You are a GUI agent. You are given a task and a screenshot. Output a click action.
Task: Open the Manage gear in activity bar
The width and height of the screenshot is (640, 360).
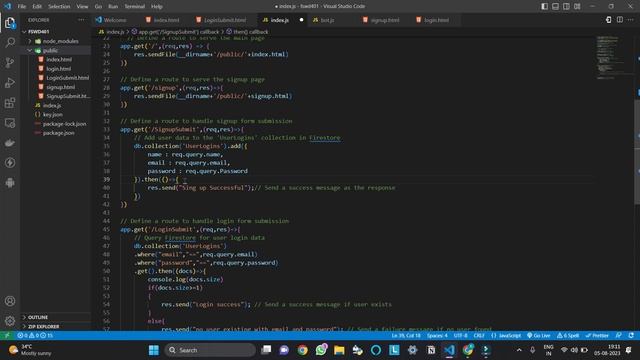point(10,321)
